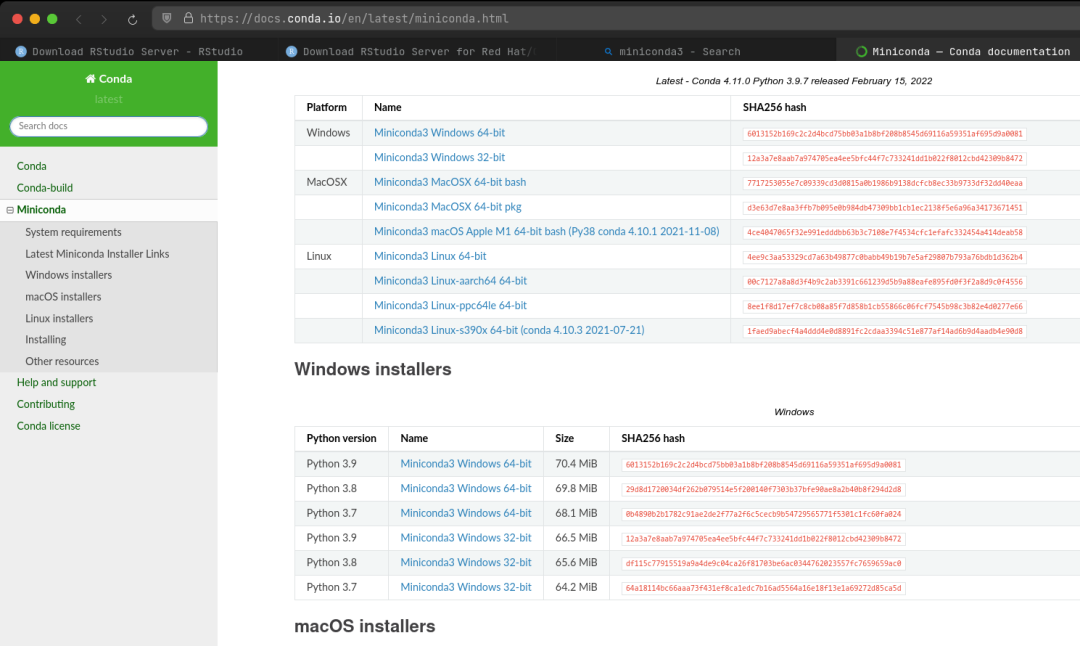Image resolution: width=1080 pixels, height=646 pixels.
Task: Click the 'latest' version label under Conda
Action: tap(109, 99)
